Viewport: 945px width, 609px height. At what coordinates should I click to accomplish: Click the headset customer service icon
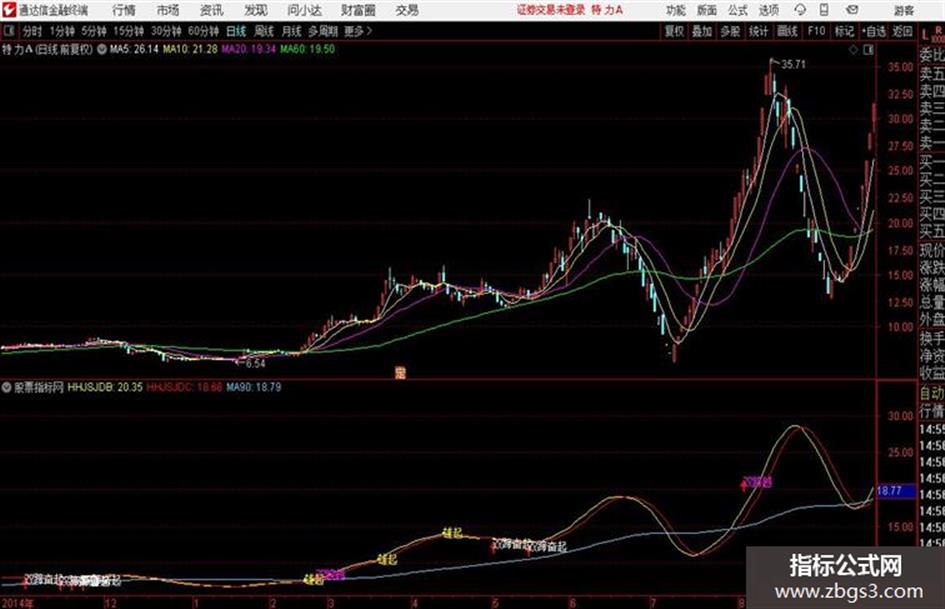(x=800, y=10)
